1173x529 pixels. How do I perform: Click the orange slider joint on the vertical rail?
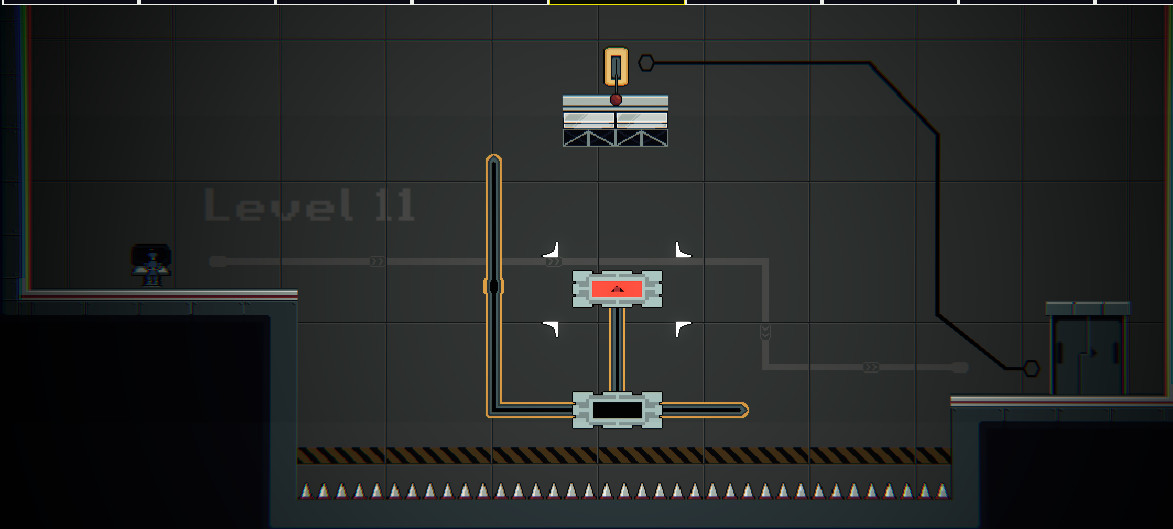tap(492, 287)
